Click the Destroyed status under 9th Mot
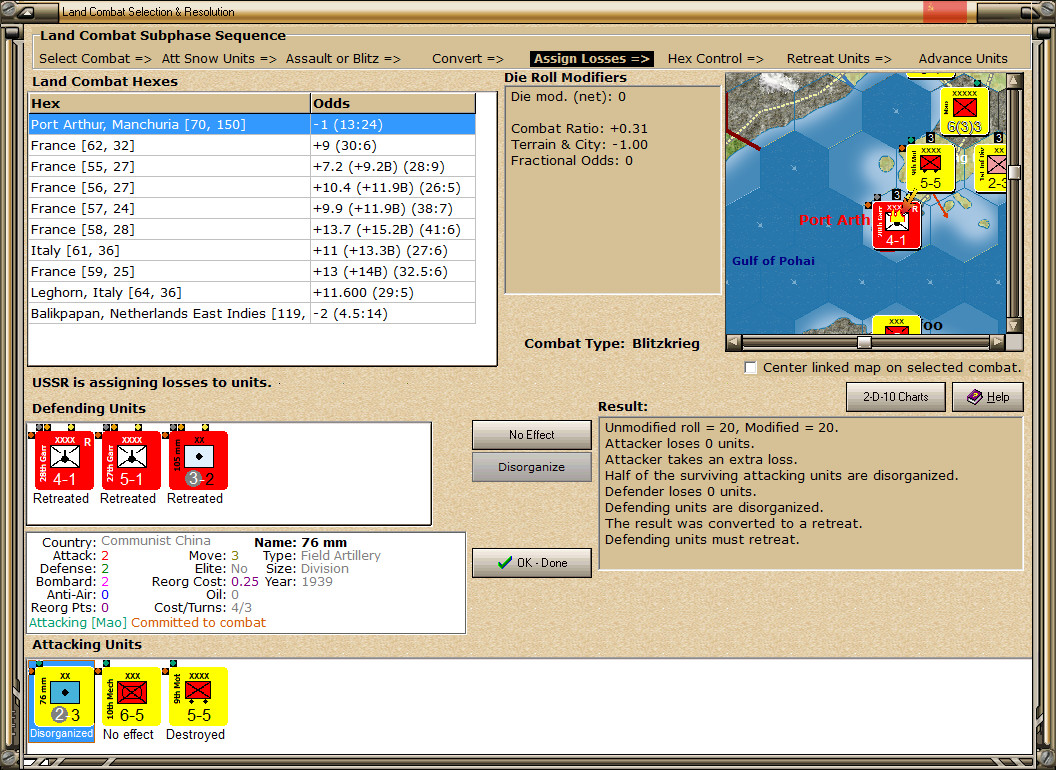Screen dimensions: 1056x770 tap(195, 734)
